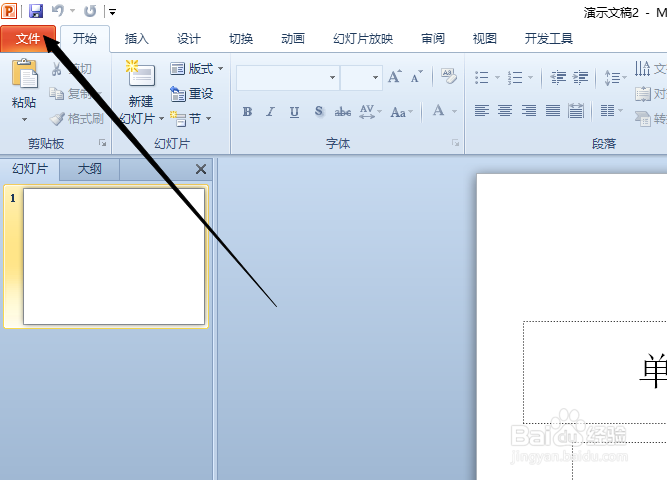
Task: Switch to the 视图 view tab
Action: click(485, 39)
